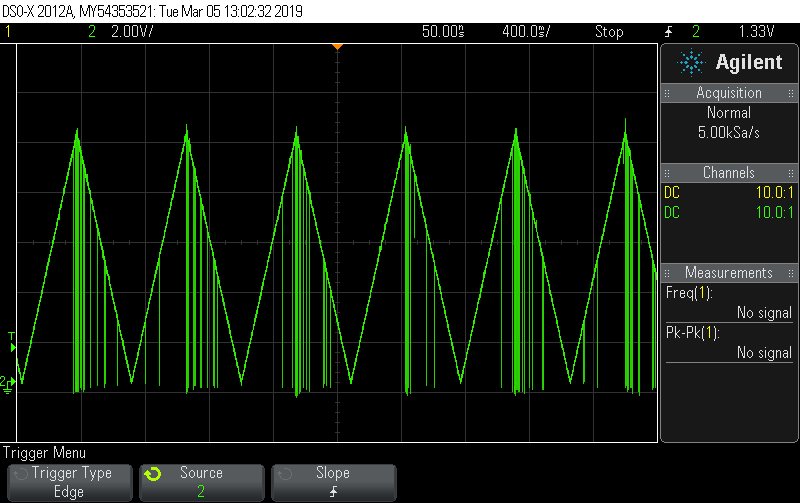Click the yellow DC coupling for channel 1
800x503 pixels.
pyautogui.click(x=672, y=192)
